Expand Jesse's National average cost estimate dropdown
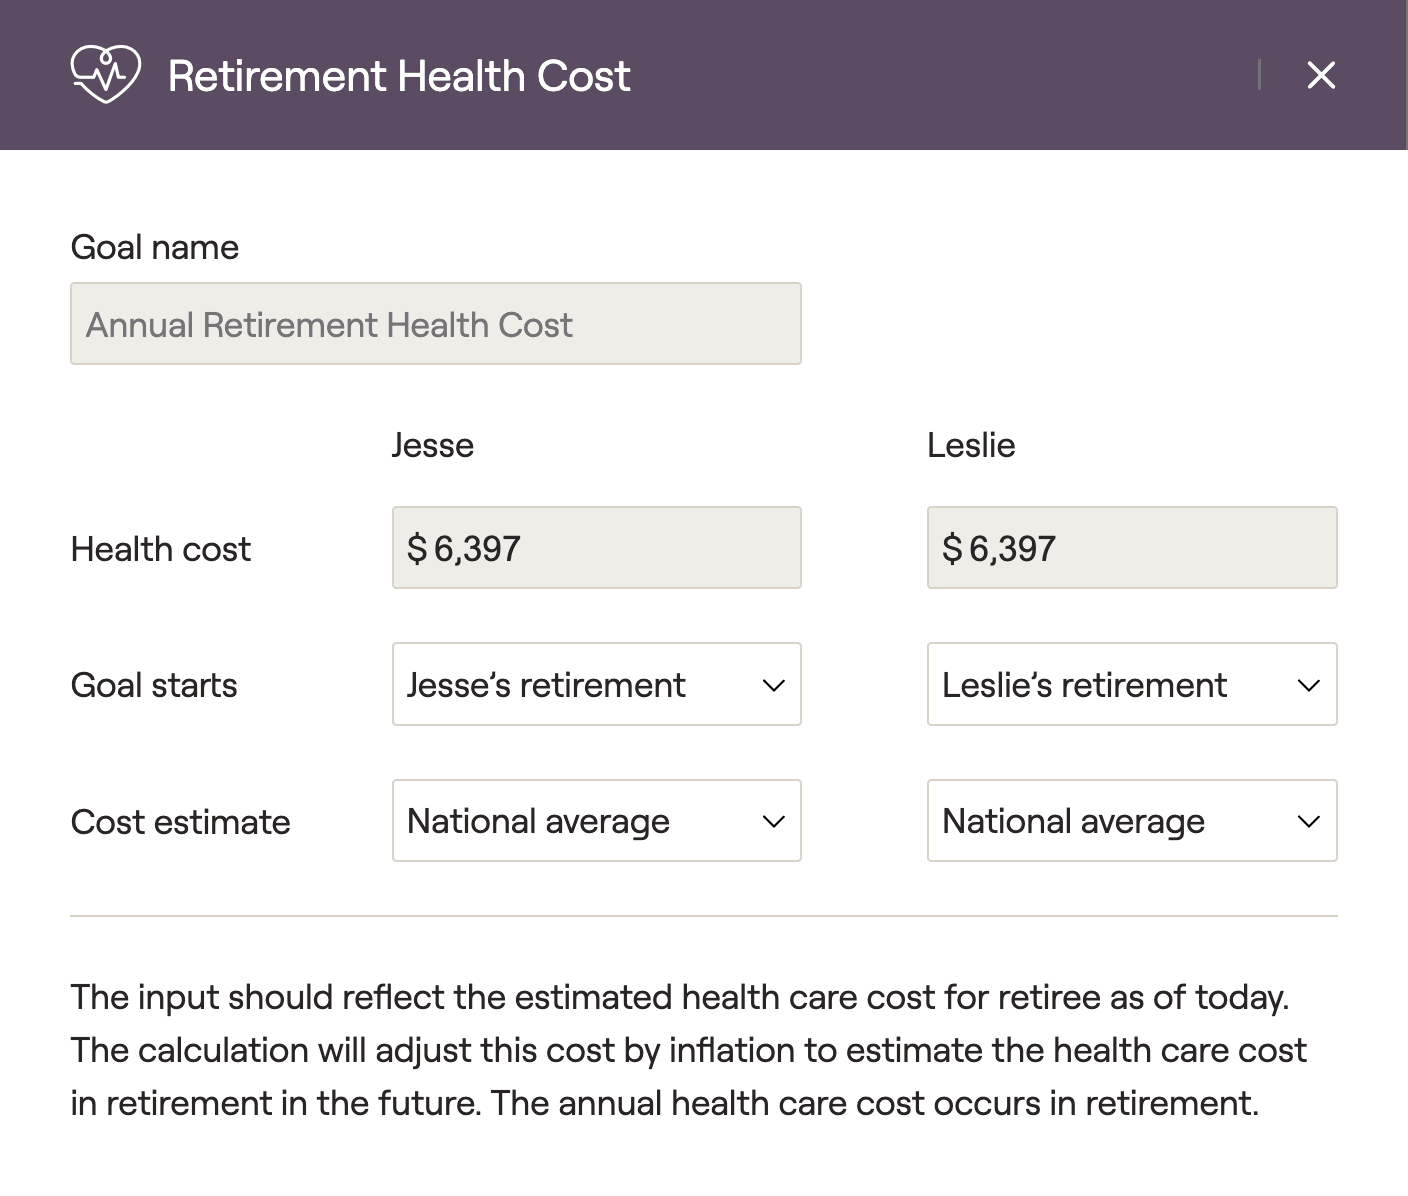The image size is (1408, 1196). (596, 821)
